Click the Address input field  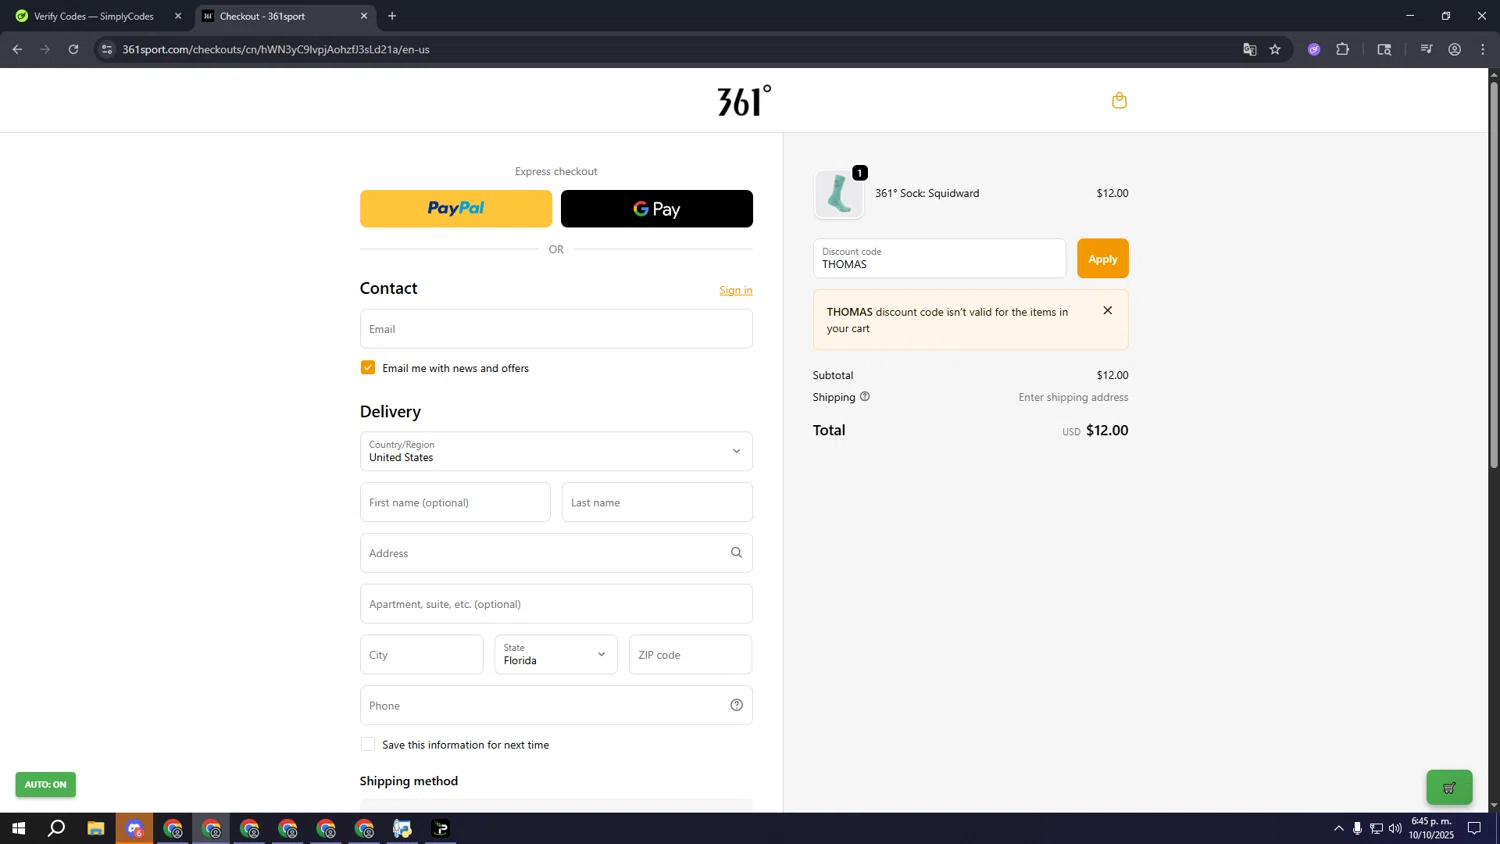pos(556,553)
